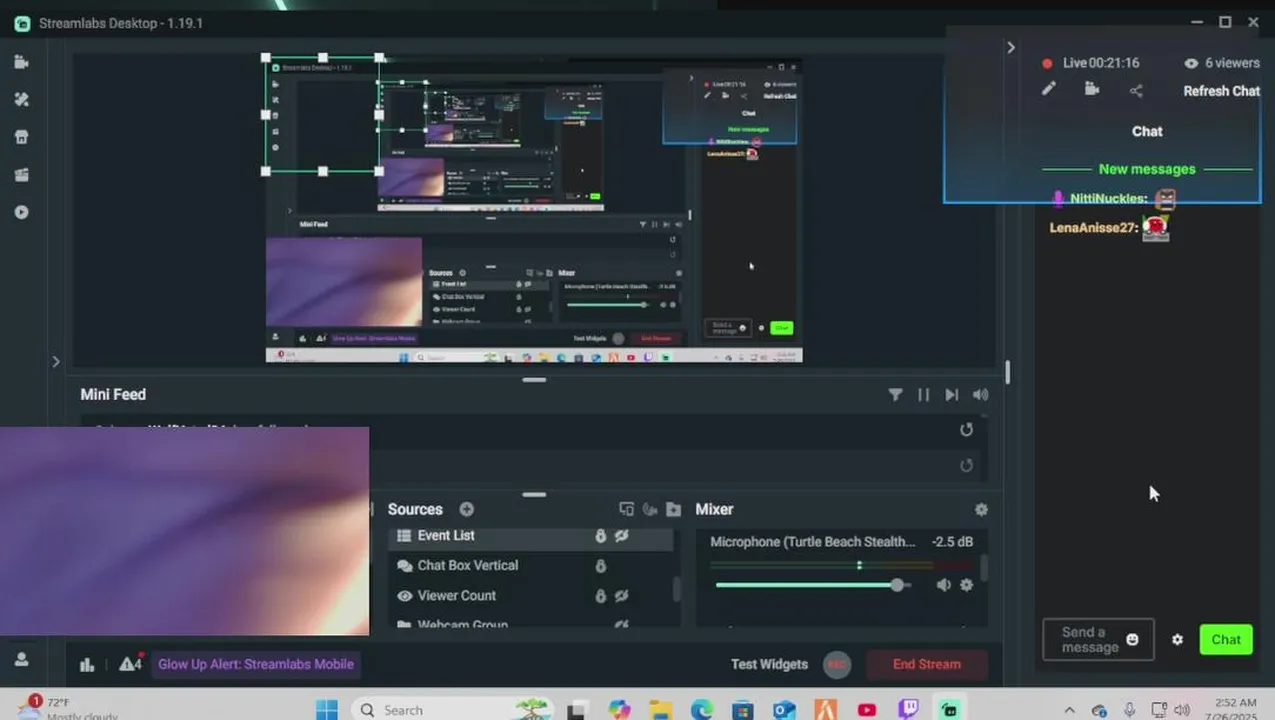Edit stream info with the pencil icon

point(1048,89)
